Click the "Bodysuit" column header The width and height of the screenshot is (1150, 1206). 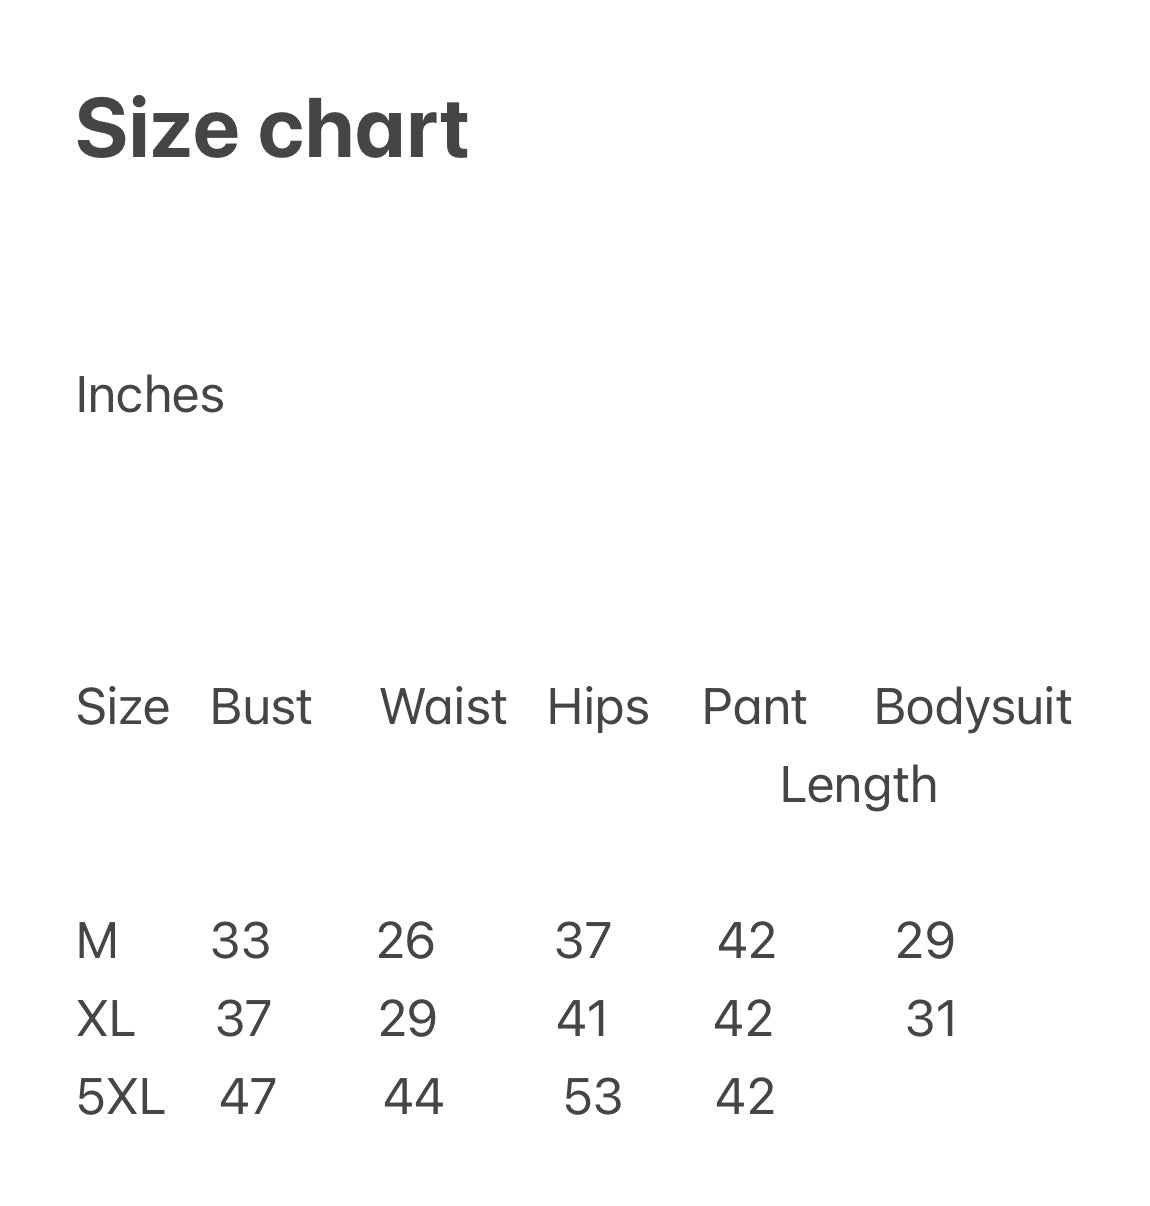click(x=972, y=707)
